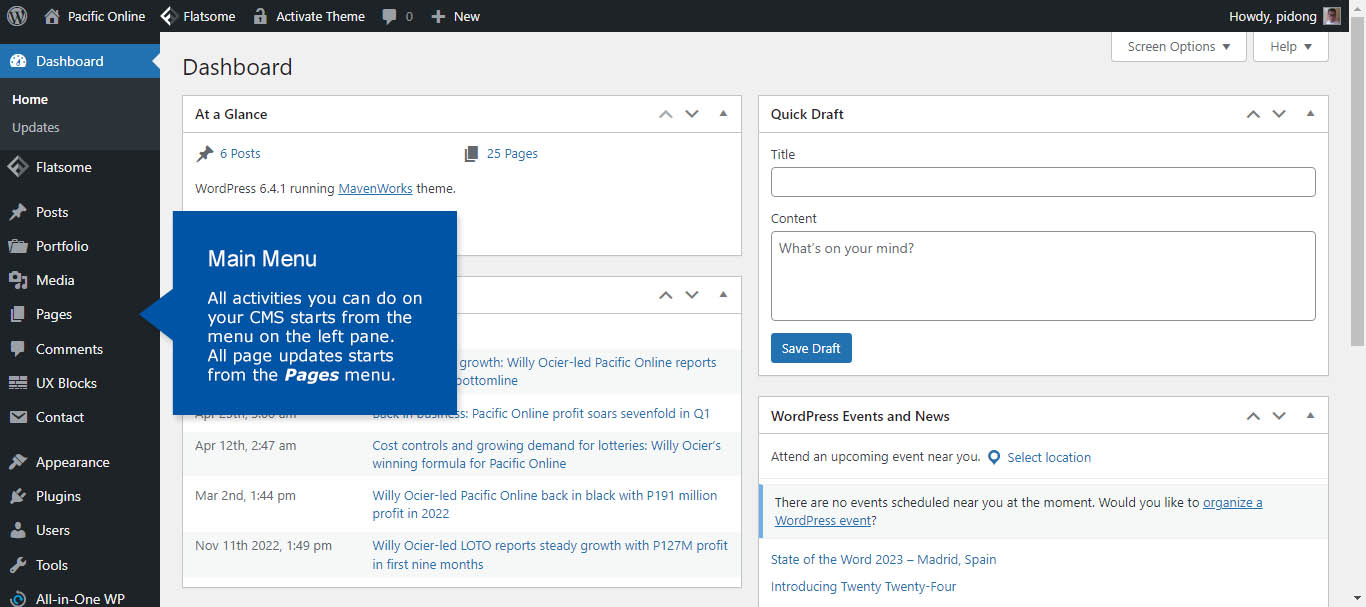Click the WordPress logo icon
The image size is (1366, 607).
coord(17,16)
